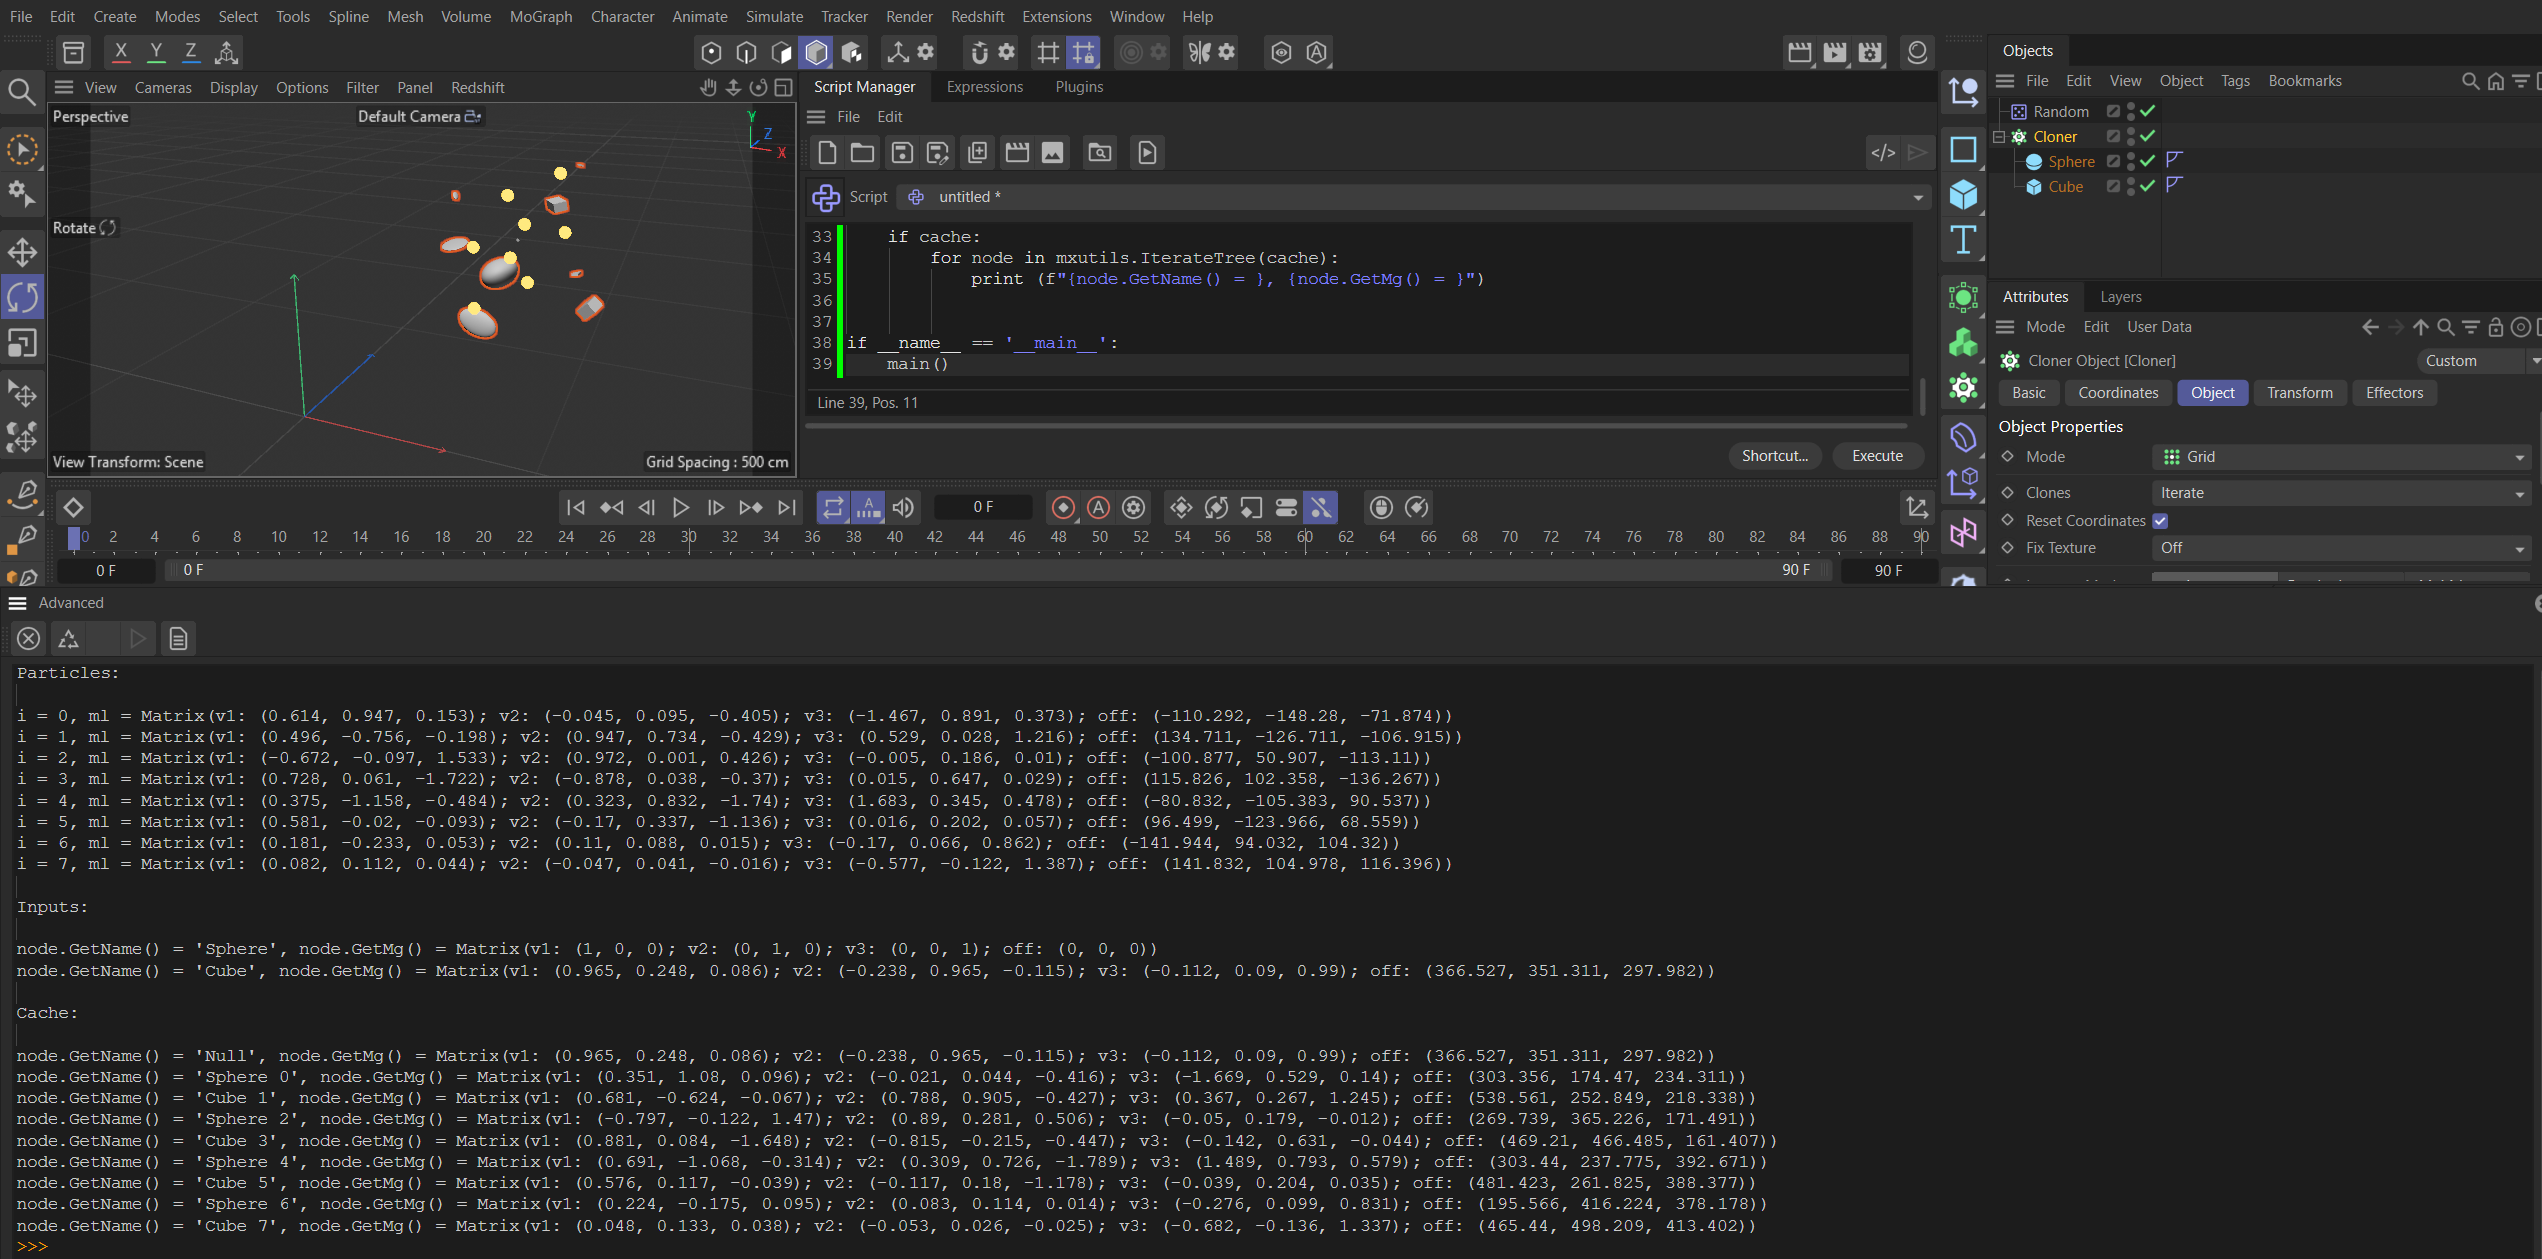Select the Rotate tool in left toolbar
This screenshot has width=2542, height=1259.
click(22, 297)
